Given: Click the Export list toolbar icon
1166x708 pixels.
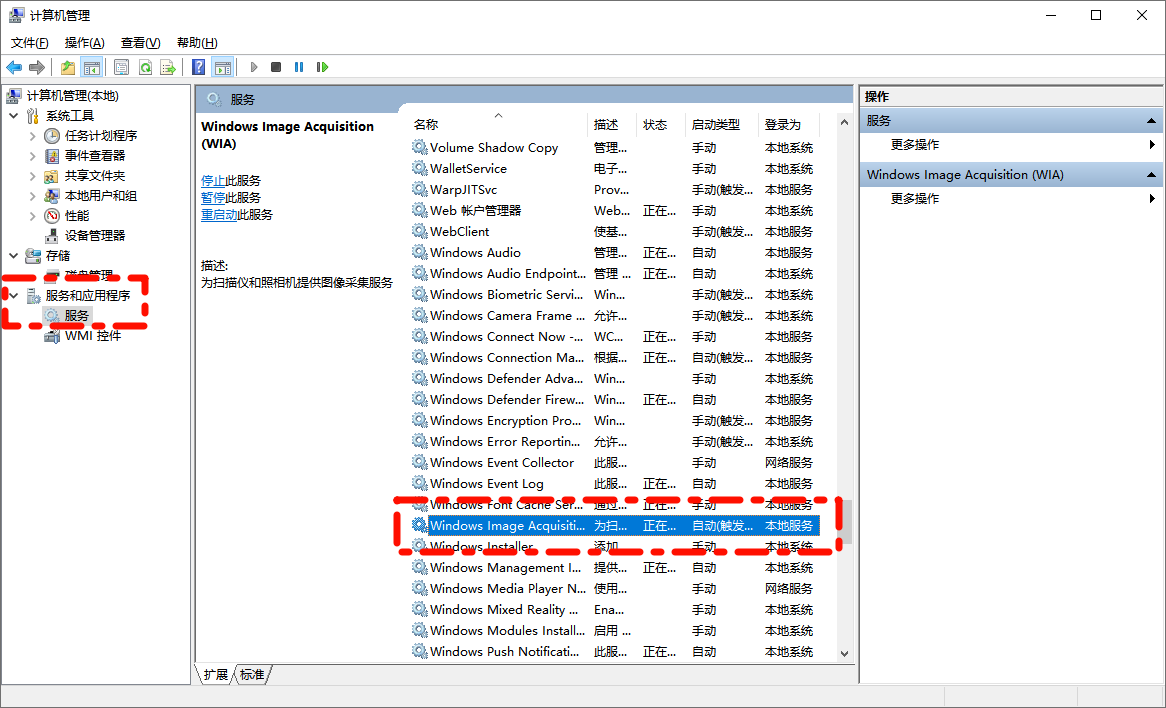Looking at the screenshot, I should (x=168, y=67).
